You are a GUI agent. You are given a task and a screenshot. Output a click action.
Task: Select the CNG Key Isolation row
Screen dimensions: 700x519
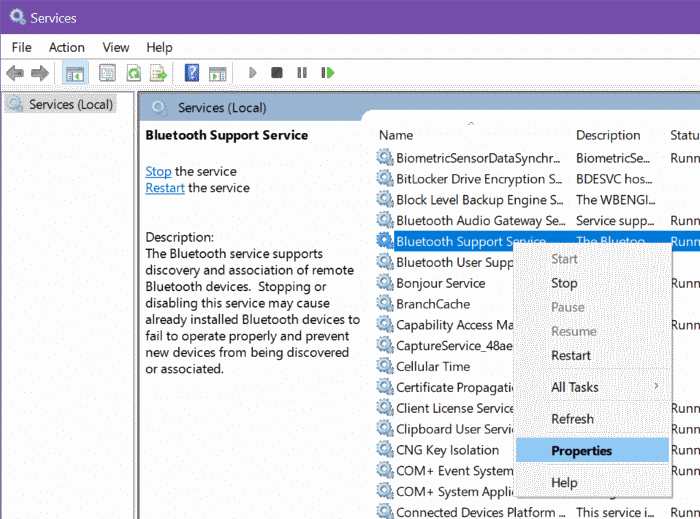(x=446, y=450)
